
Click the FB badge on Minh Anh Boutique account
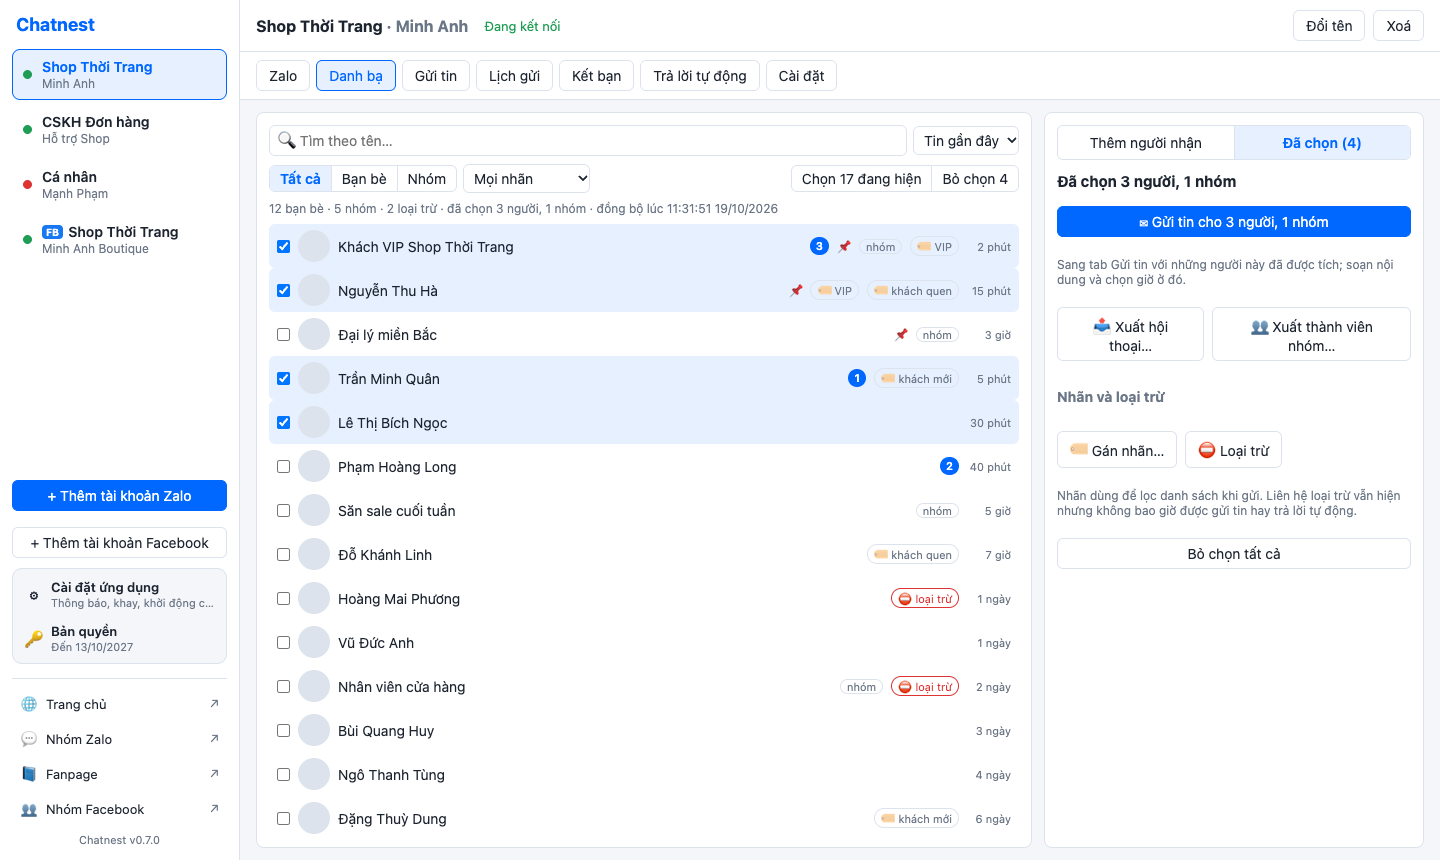click(x=52, y=232)
